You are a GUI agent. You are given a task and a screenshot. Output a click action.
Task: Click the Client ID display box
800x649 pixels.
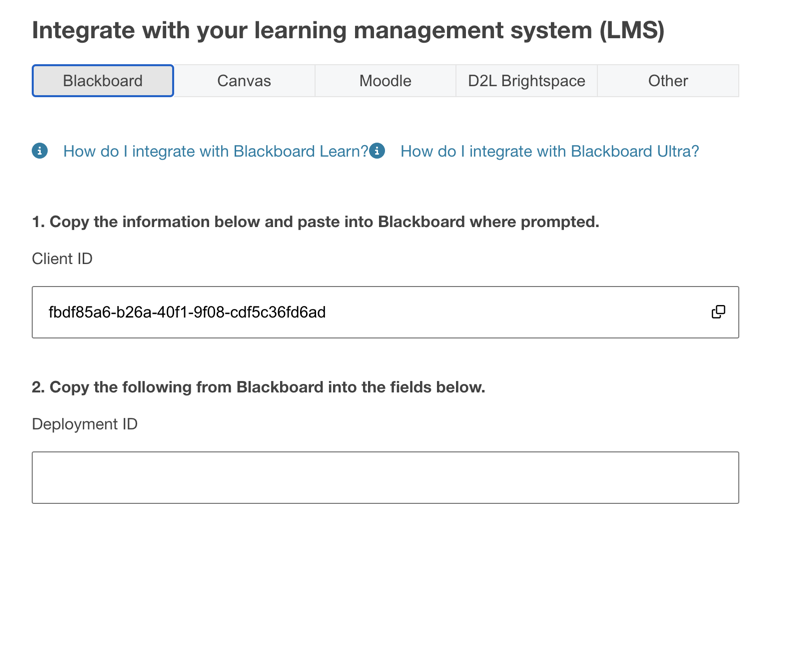click(385, 311)
